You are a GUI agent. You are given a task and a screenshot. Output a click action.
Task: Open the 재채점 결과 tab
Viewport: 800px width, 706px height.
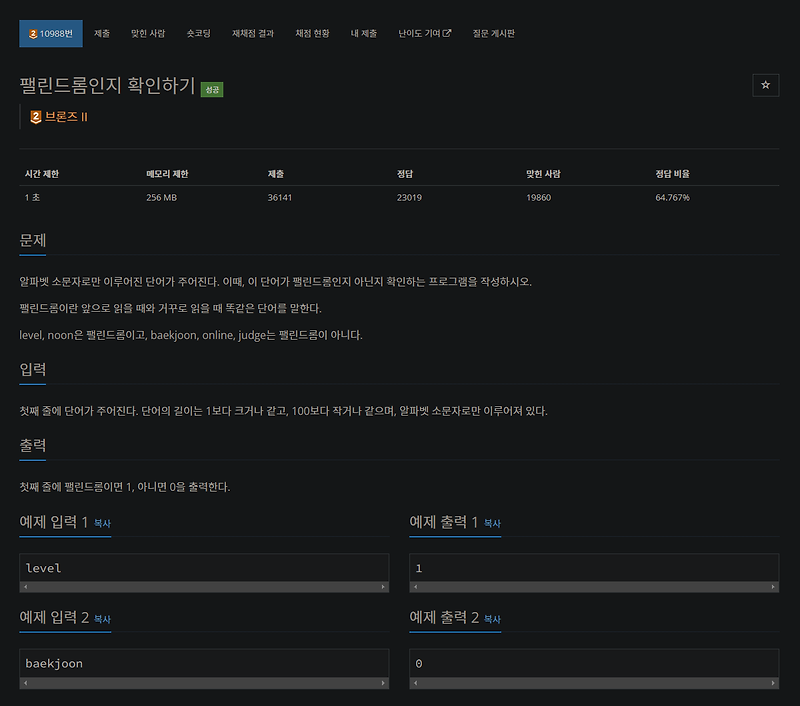click(254, 33)
